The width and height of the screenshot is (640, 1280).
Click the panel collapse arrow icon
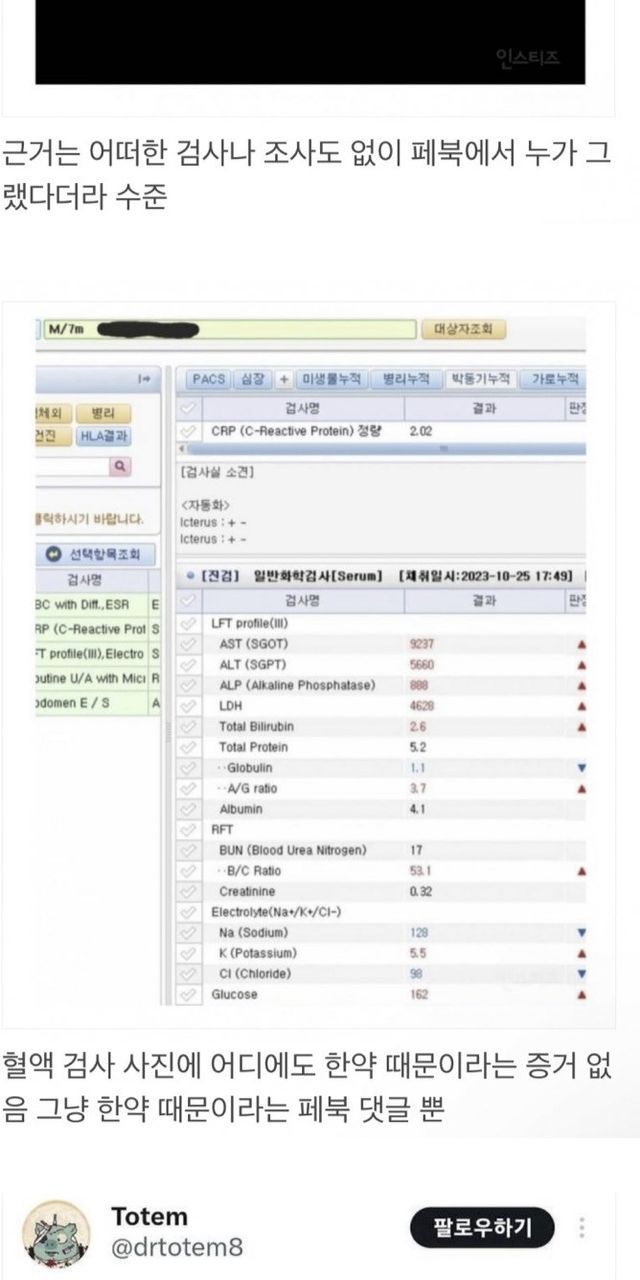point(143,379)
